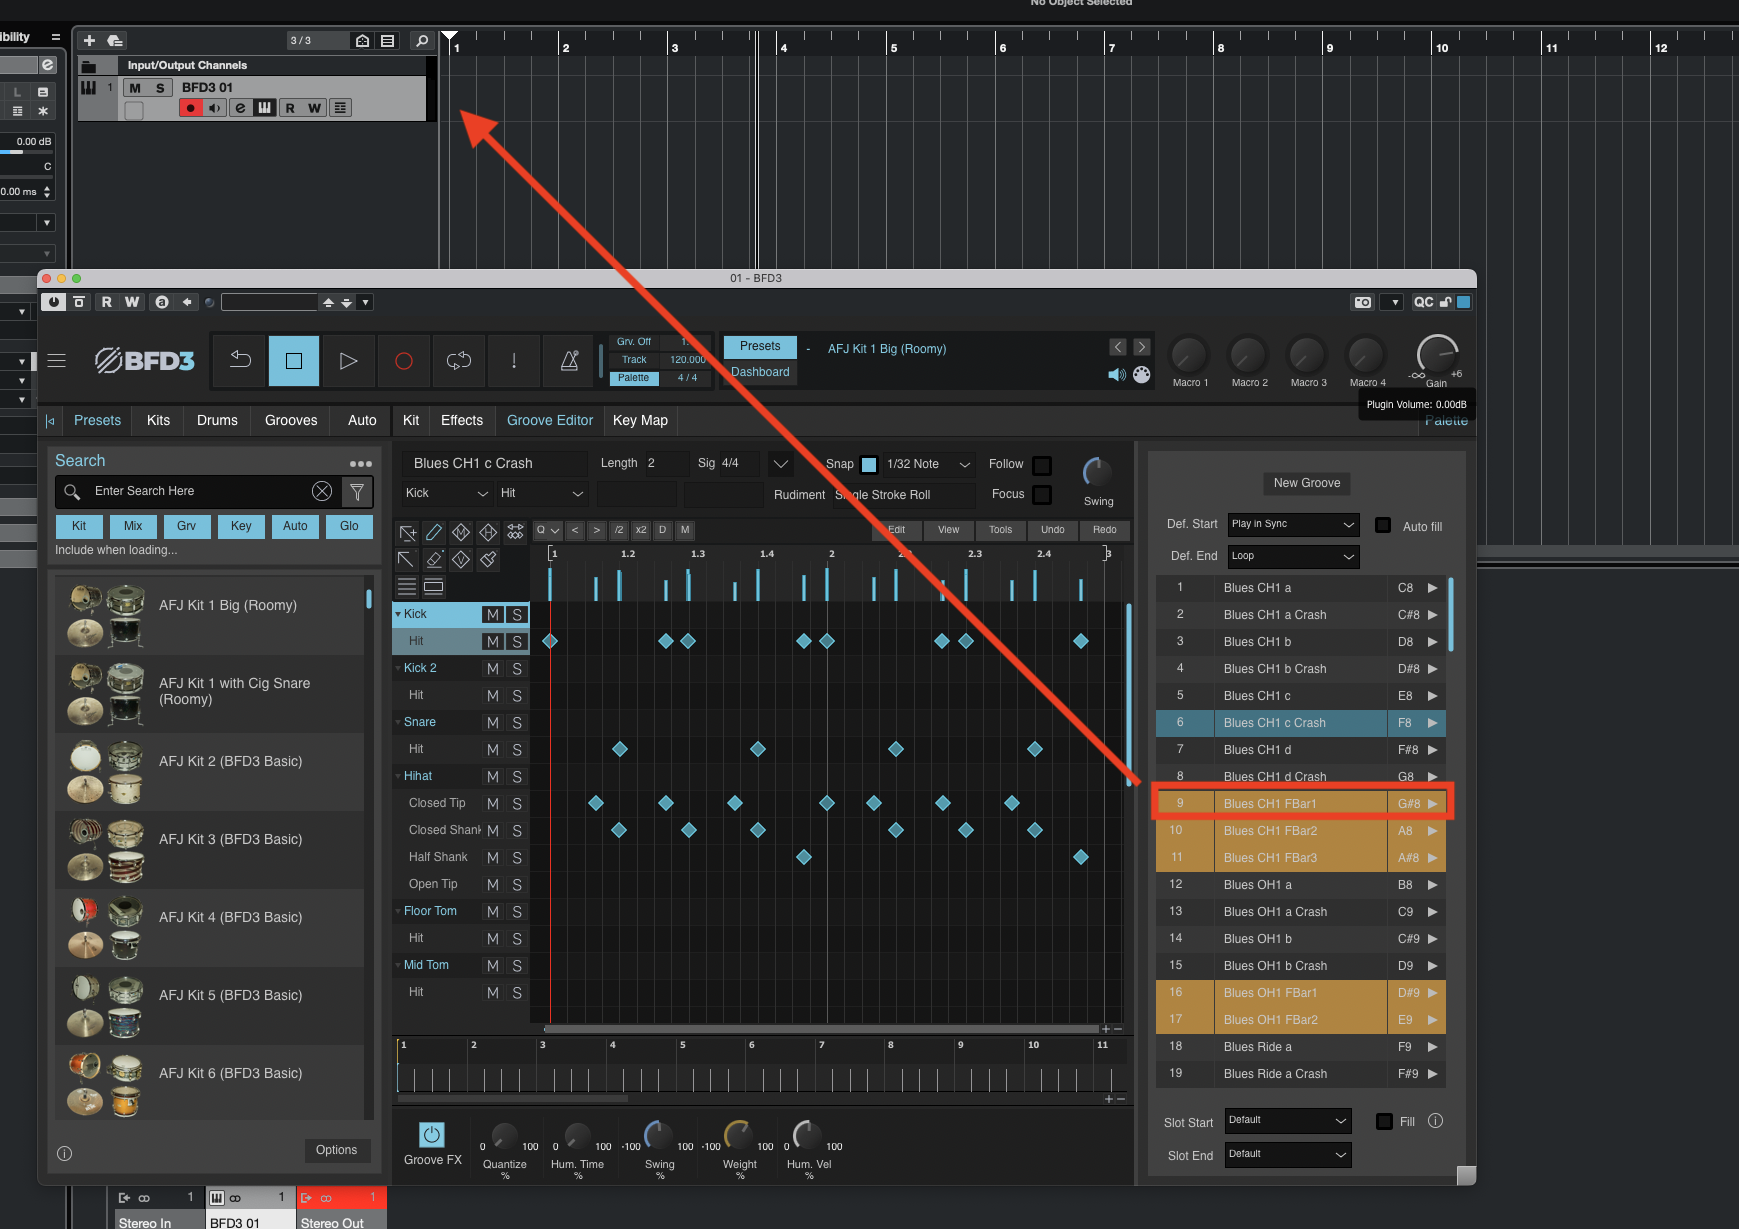Viewport: 1739px width, 1229px height.
Task: Click the Redo button in groove editor
Action: [x=1105, y=530]
